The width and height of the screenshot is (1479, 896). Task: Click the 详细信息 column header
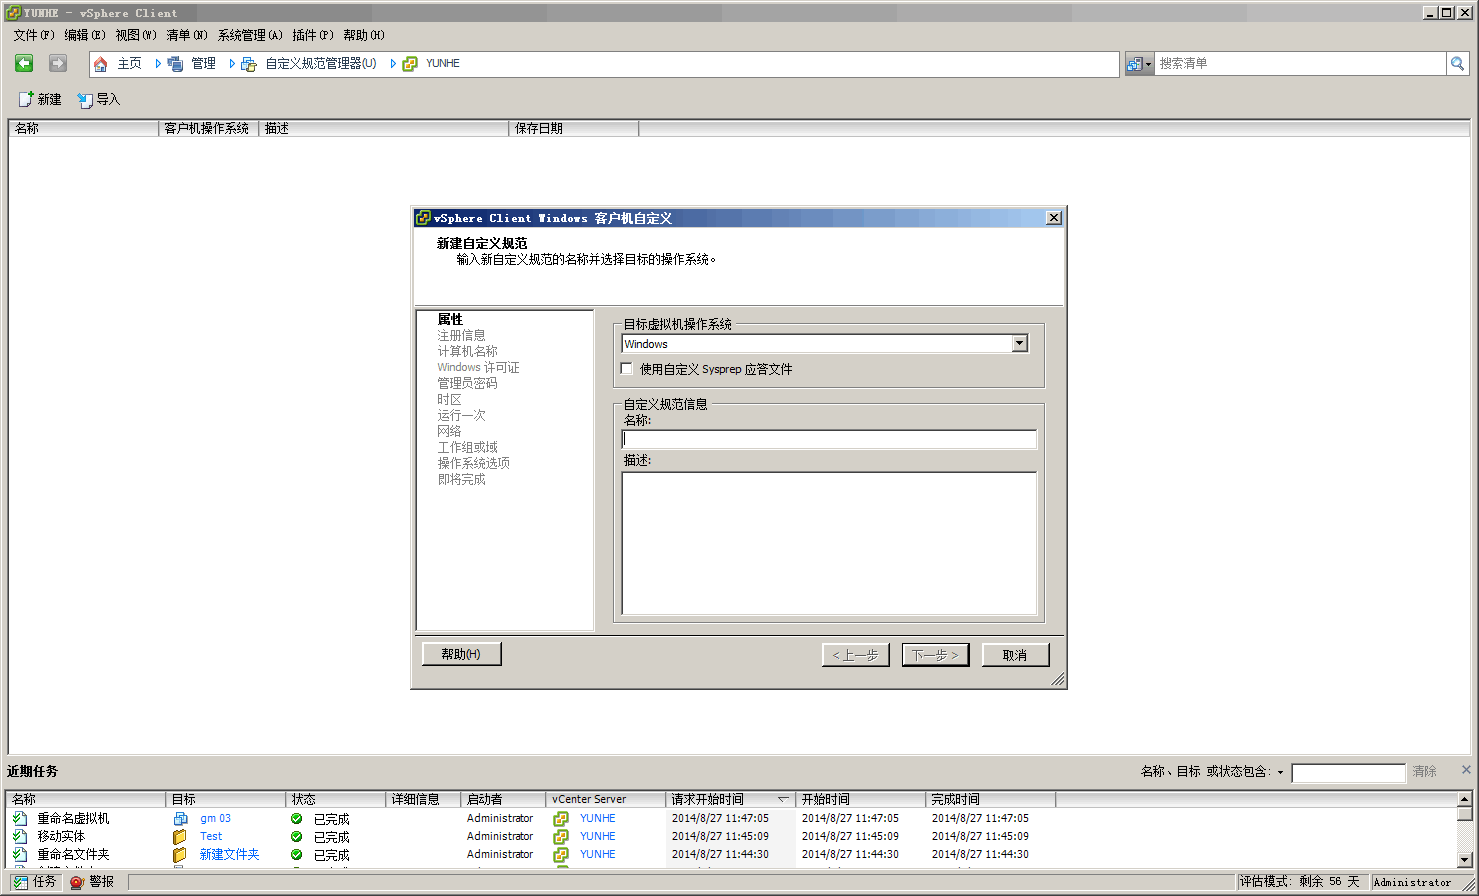coord(424,799)
